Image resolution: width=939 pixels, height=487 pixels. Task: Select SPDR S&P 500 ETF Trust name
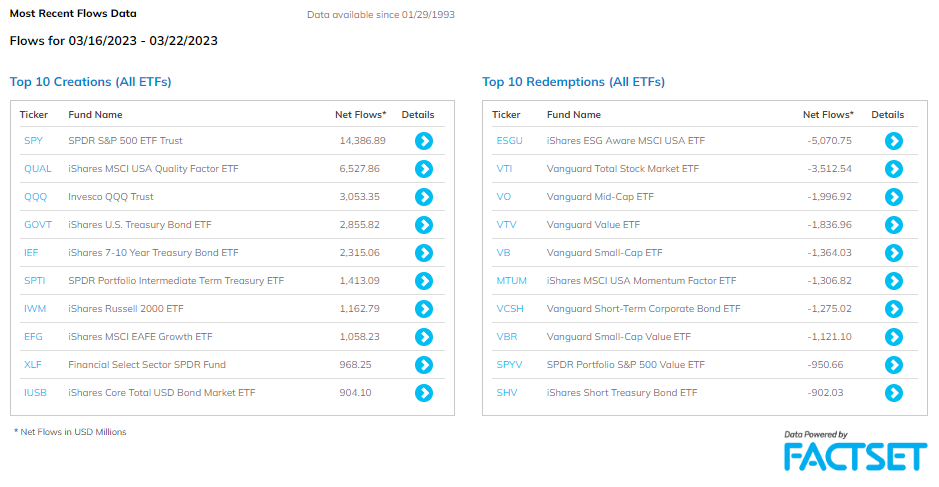[125, 141]
